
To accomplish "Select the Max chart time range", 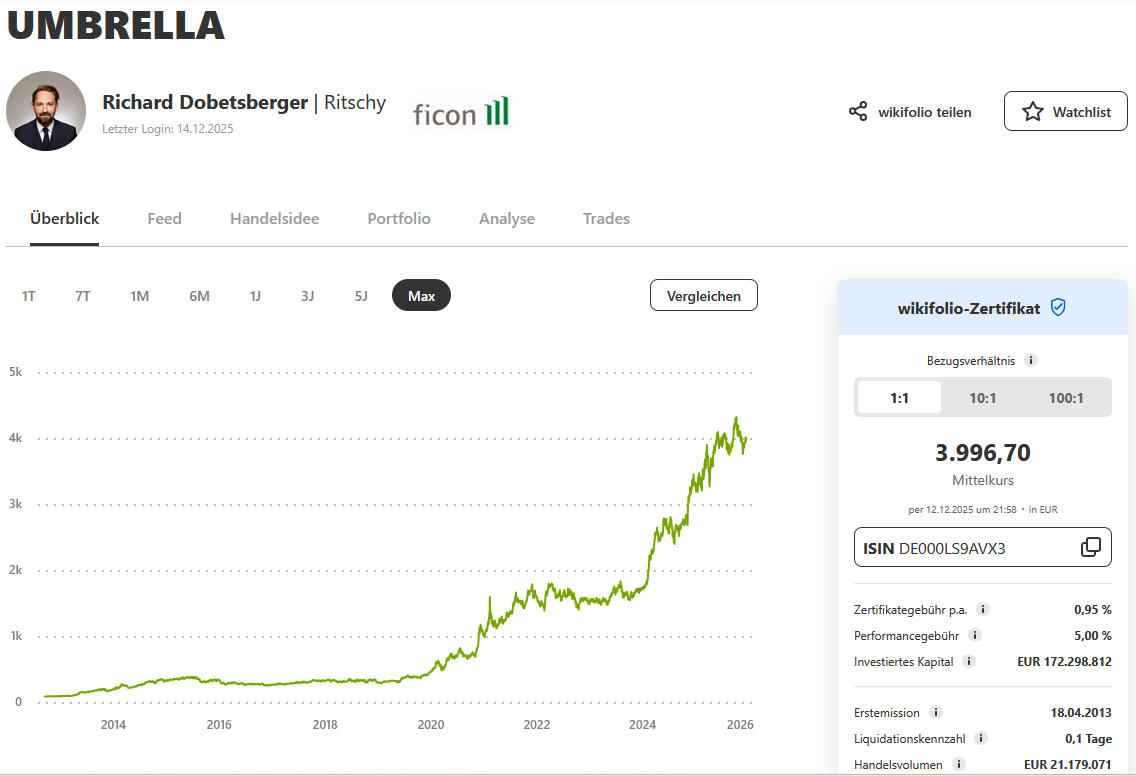I will pos(421,296).
